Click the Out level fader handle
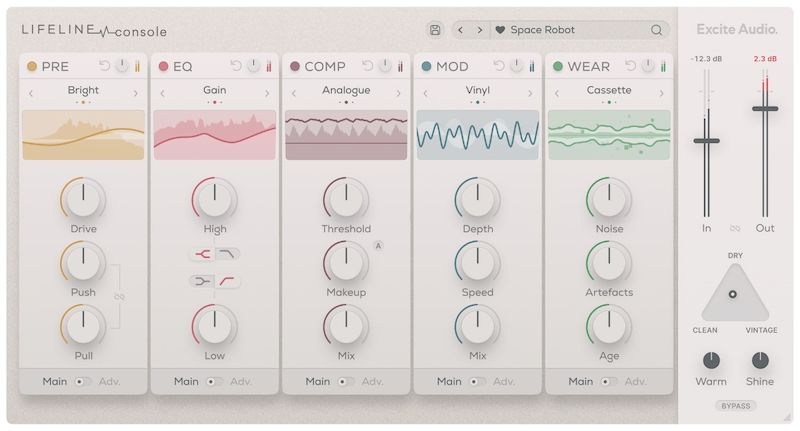The width and height of the screenshot is (800, 431). (765, 108)
